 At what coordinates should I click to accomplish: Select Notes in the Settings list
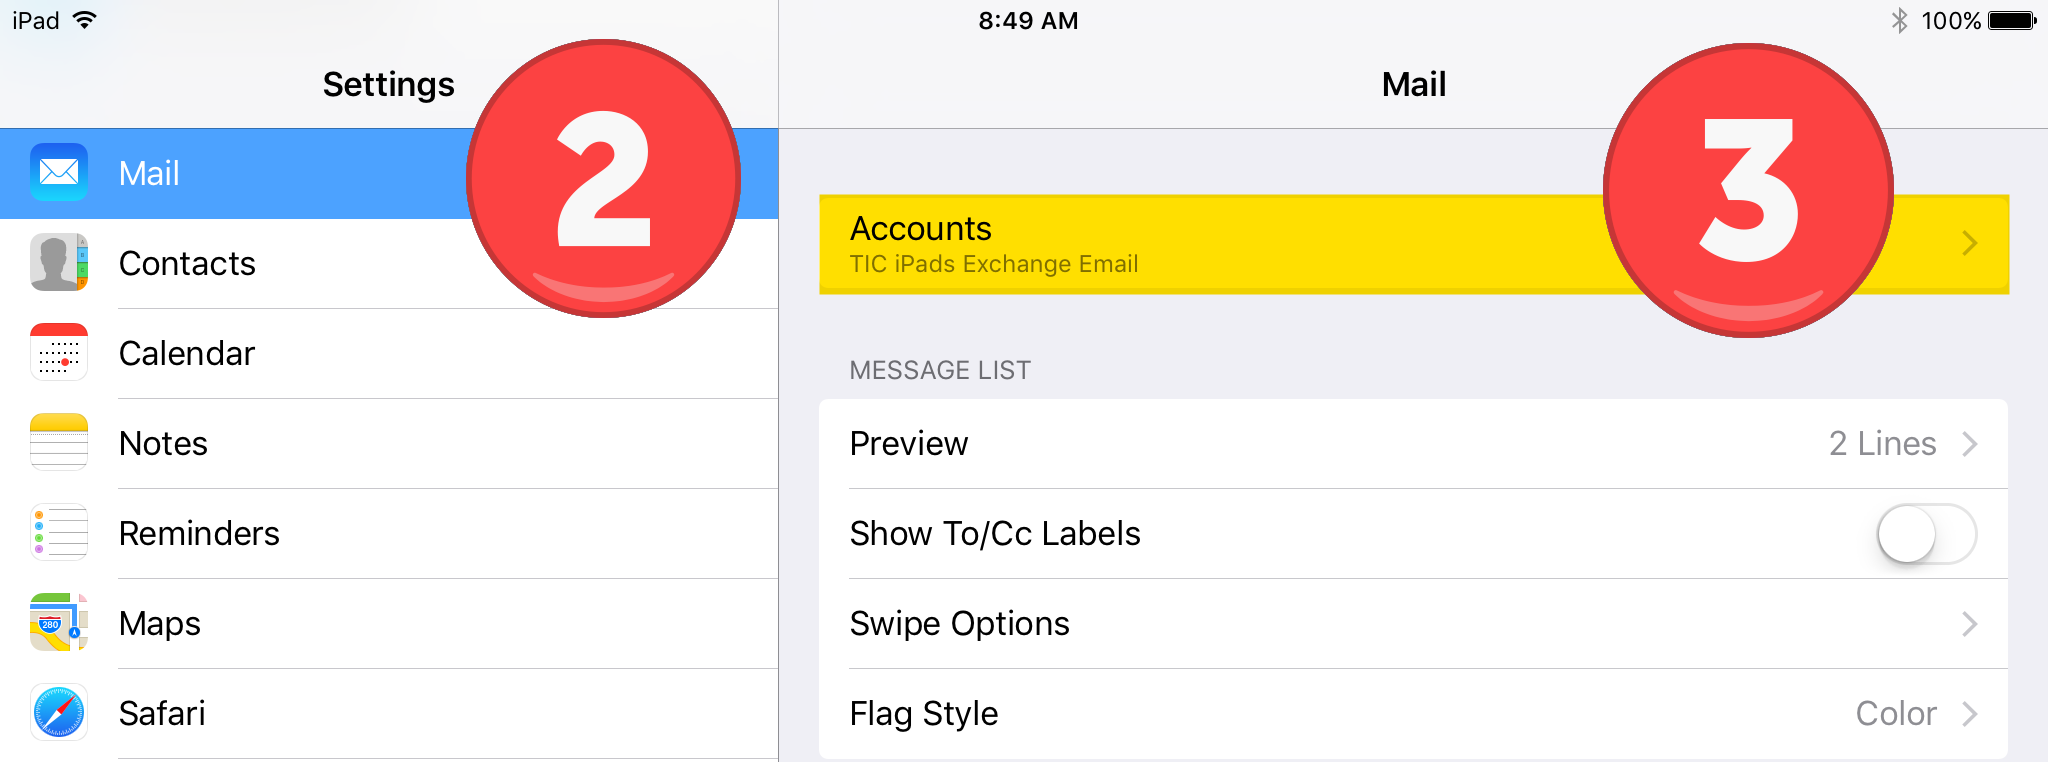point(164,443)
